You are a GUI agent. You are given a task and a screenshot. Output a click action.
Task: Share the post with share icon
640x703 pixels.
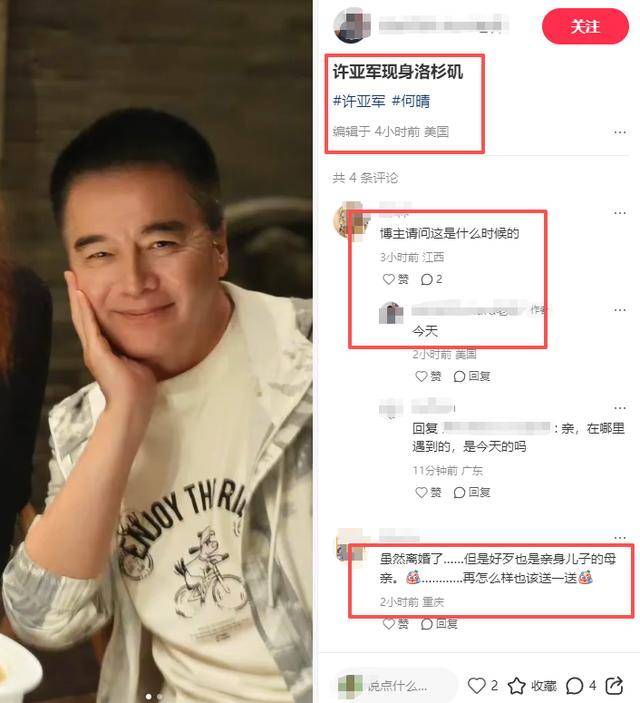[x=614, y=686]
